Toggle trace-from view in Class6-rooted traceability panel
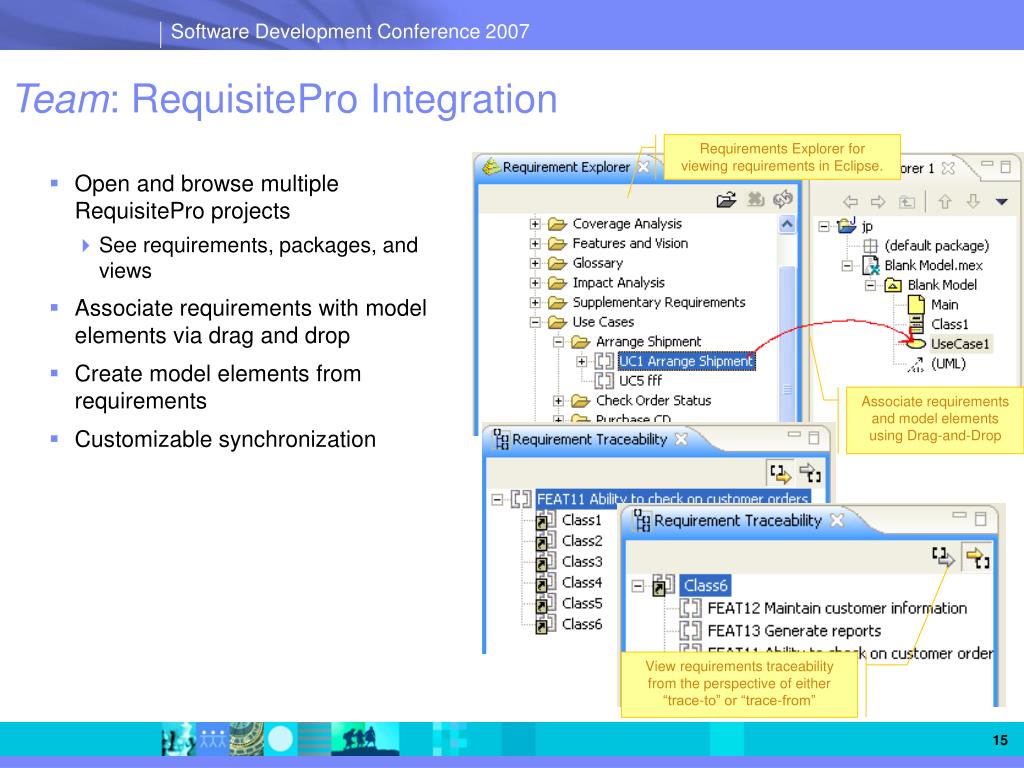This screenshot has width=1024, height=768. (x=978, y=558)
